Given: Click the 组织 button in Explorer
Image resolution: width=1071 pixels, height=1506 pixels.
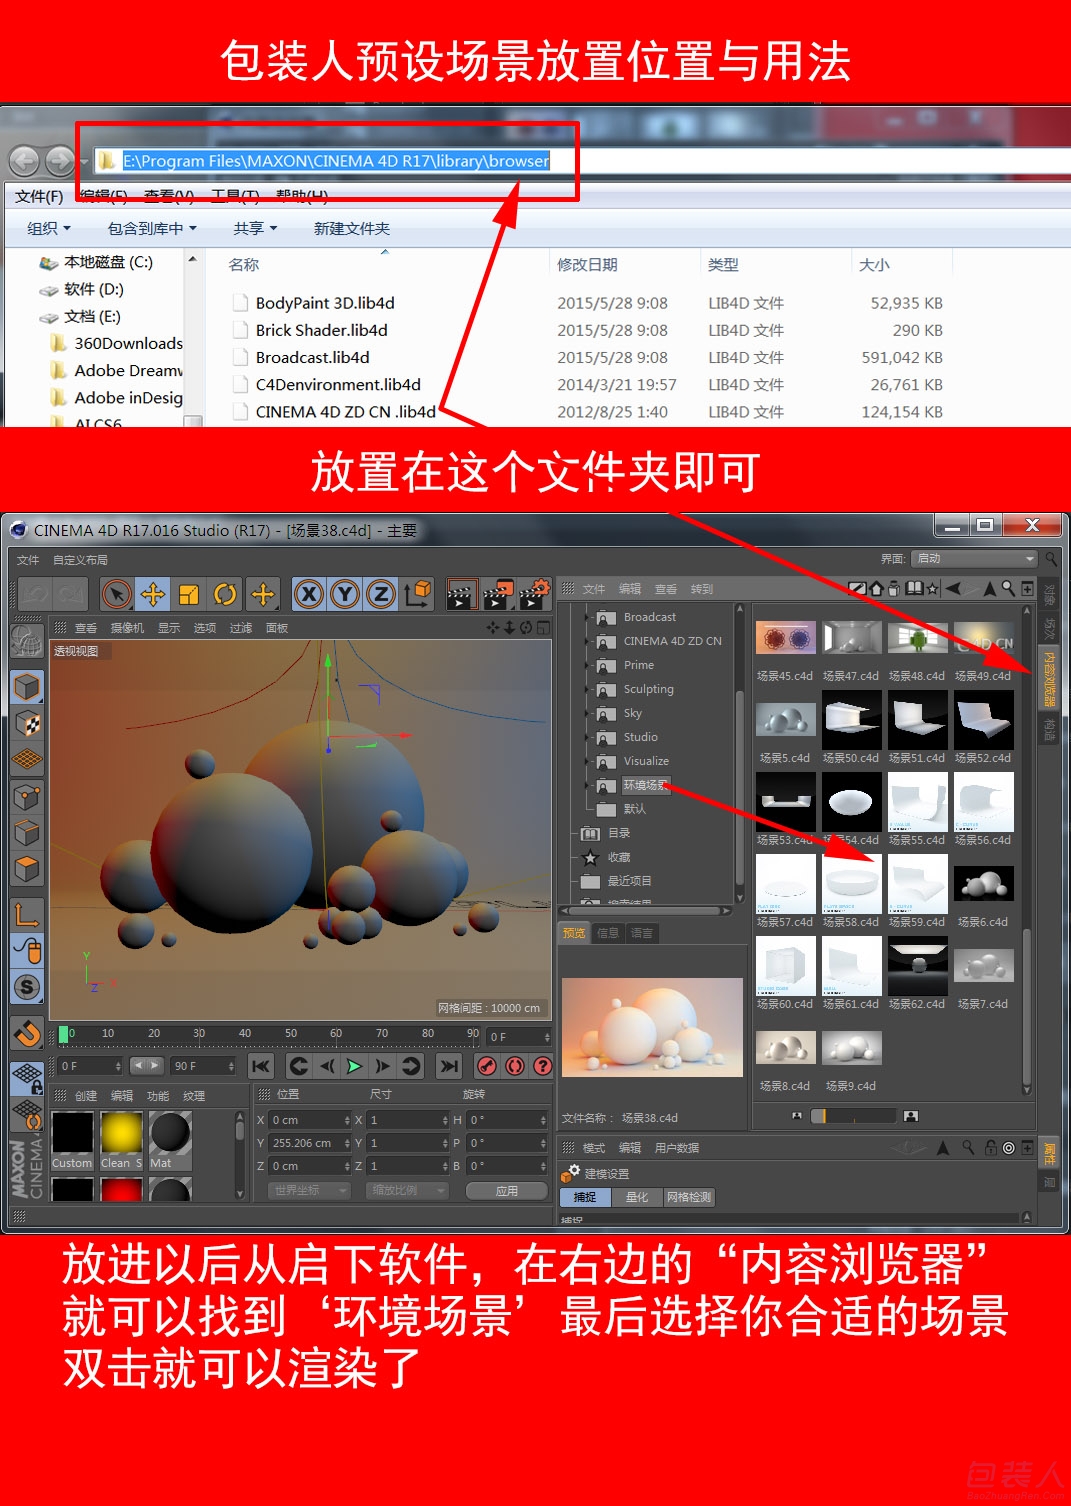Looking at the screenshot, I should (x=48, y=228).
